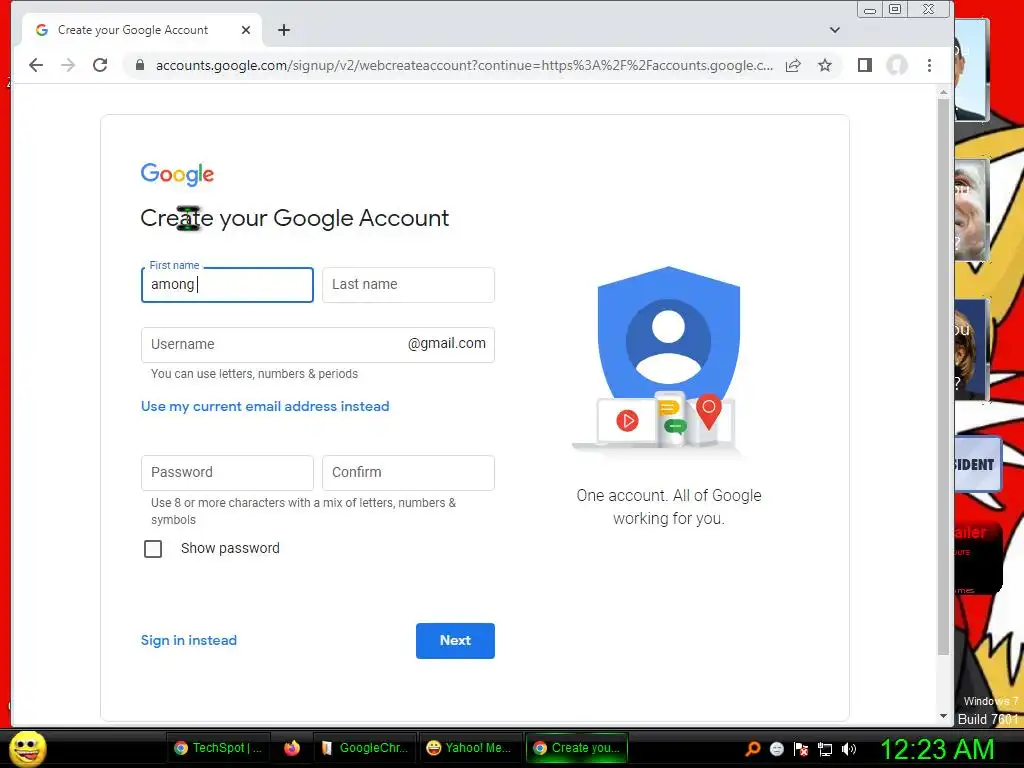Click the password requirements hint text
Image resolution: width=1024 pixels, height=768 pixels.
[303, 511]
